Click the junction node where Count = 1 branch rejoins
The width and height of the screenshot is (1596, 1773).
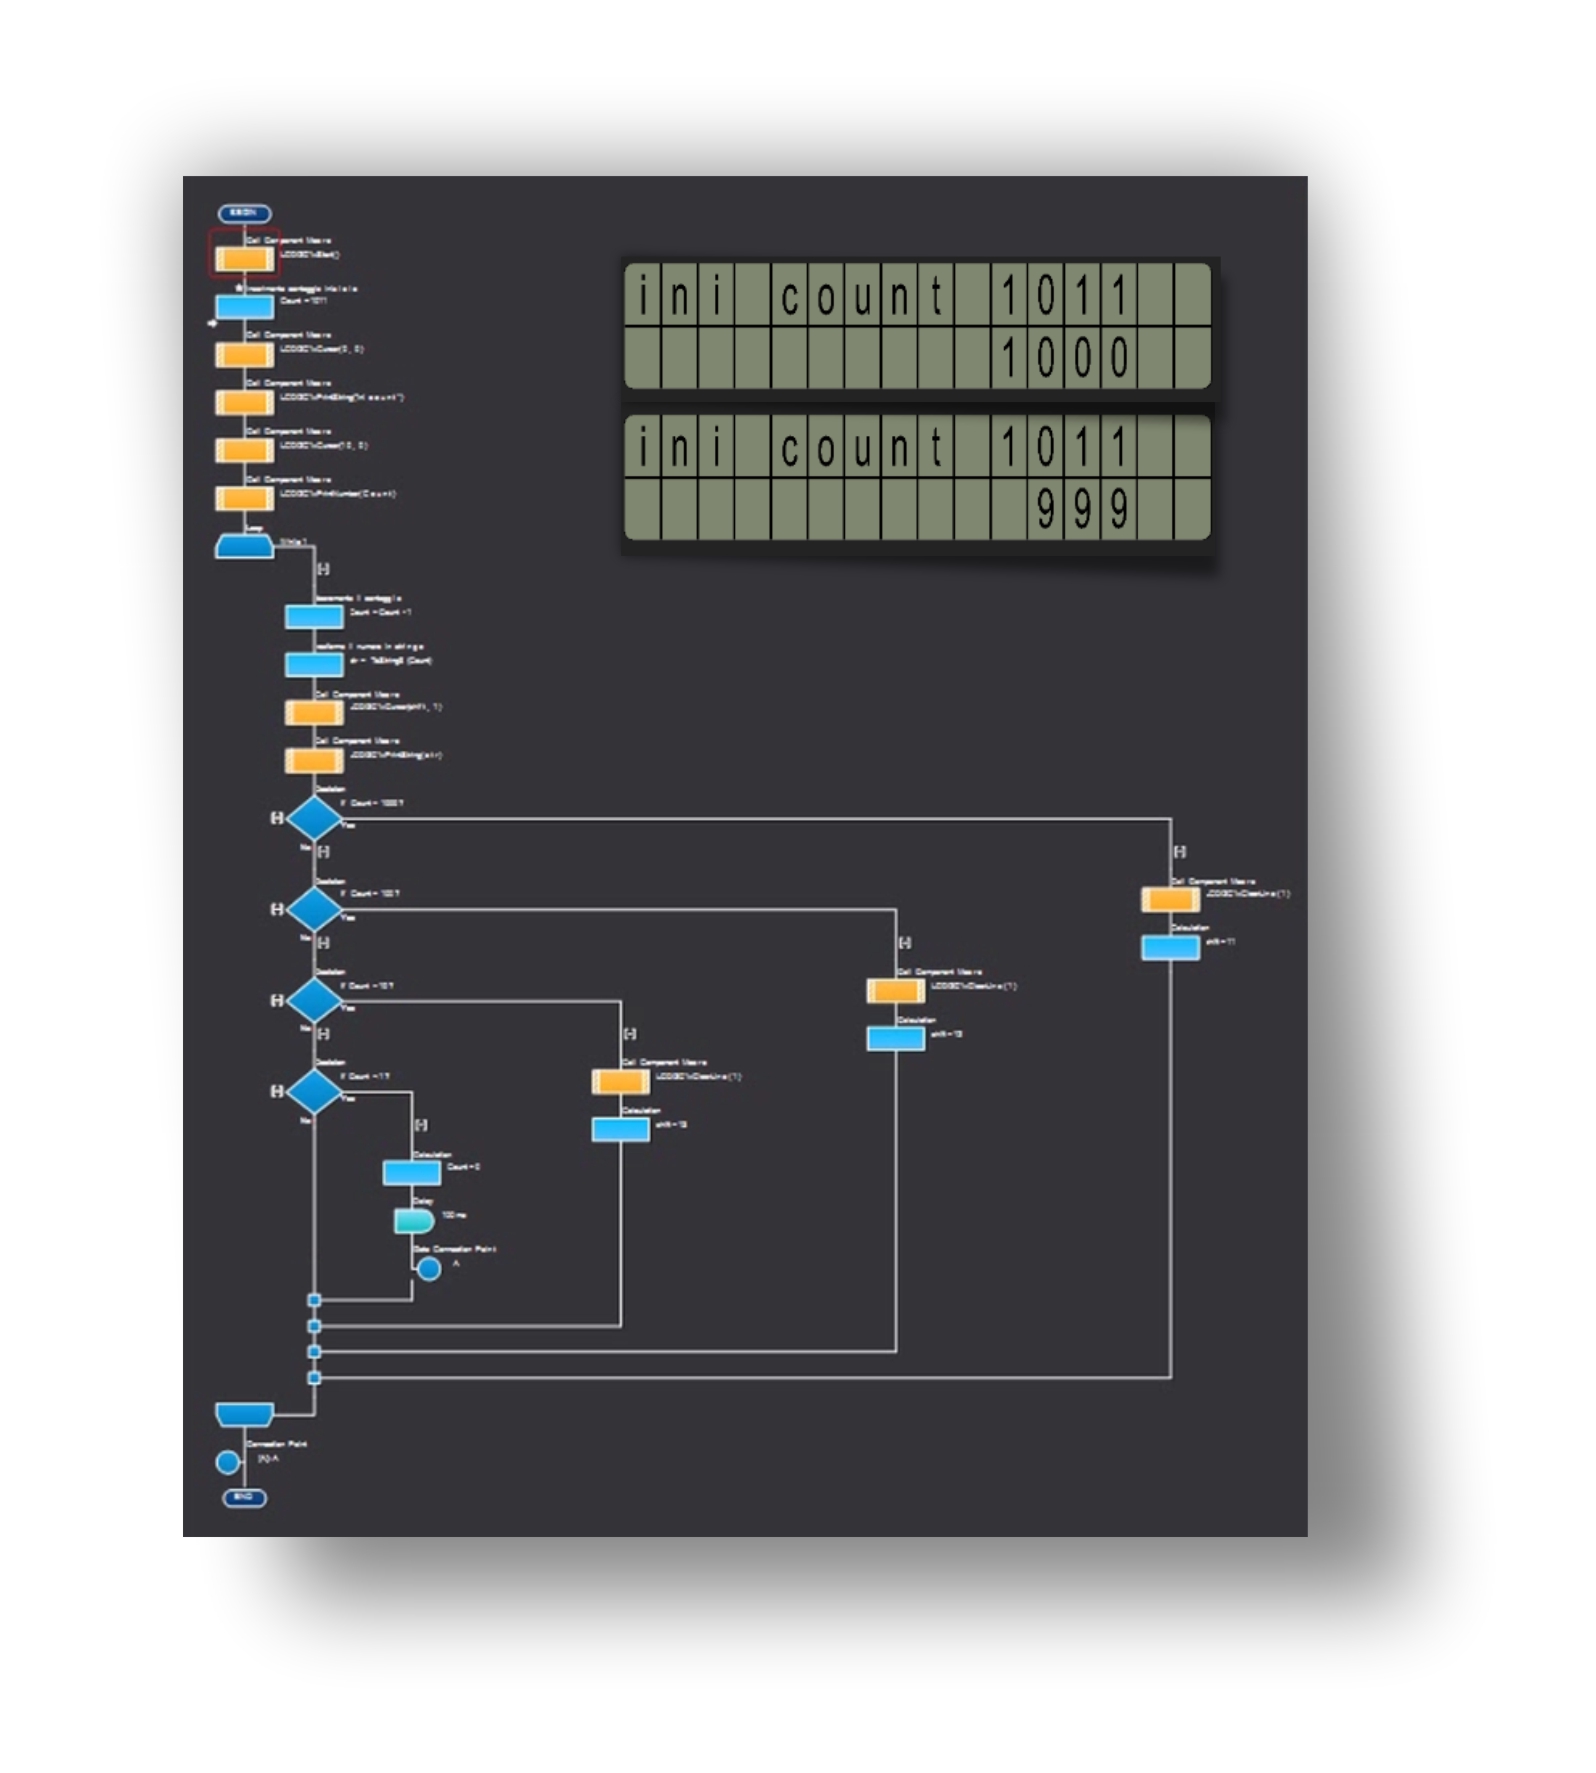coord(314,1300)
